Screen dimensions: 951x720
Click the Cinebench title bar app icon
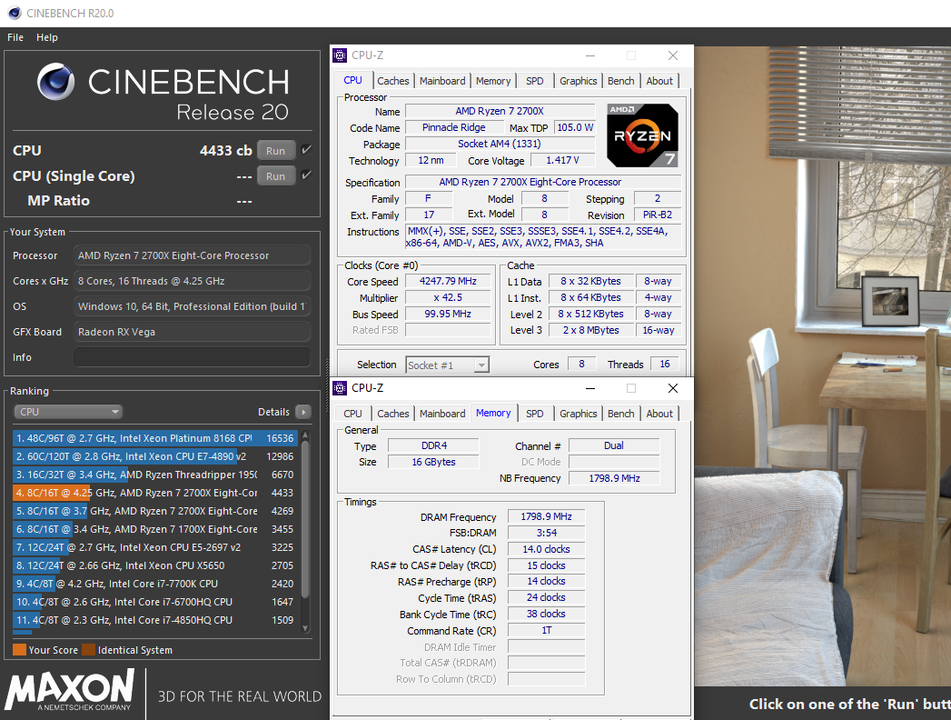tap(15, 13)
